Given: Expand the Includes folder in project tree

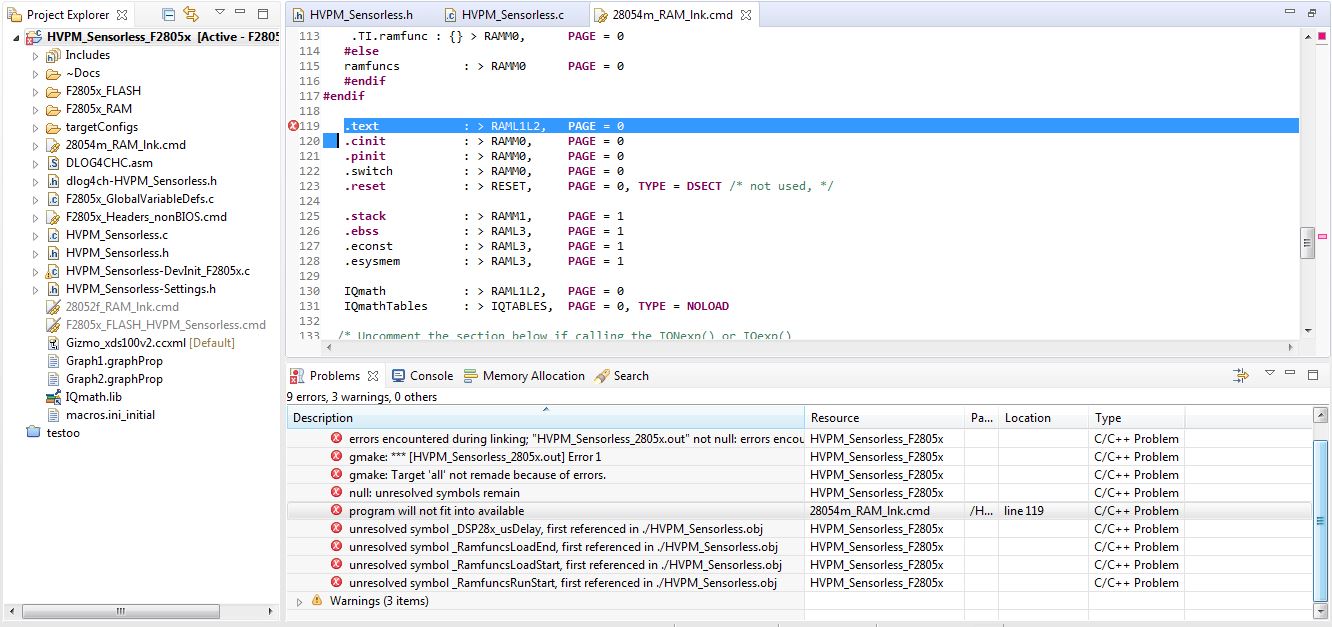Looking at the screenshot, I should (36, 56).
